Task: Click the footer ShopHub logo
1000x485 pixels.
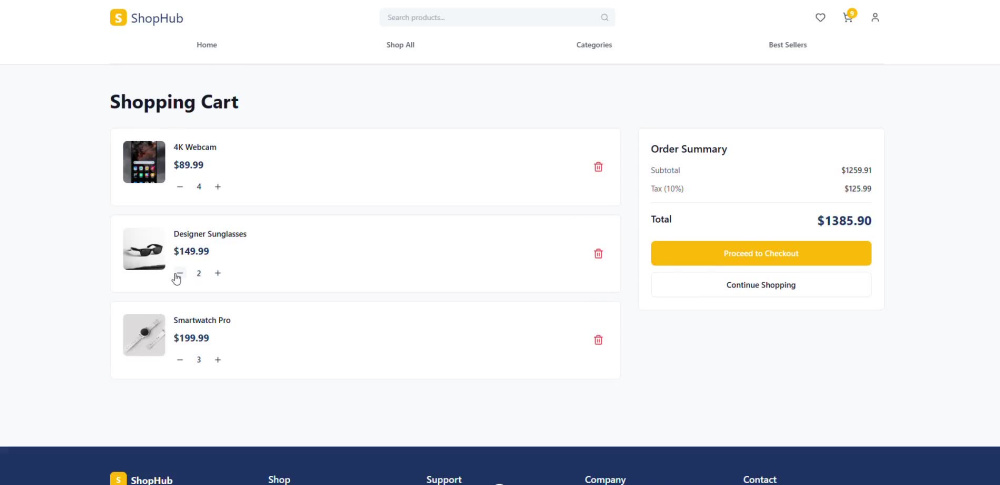Action: 141,480
